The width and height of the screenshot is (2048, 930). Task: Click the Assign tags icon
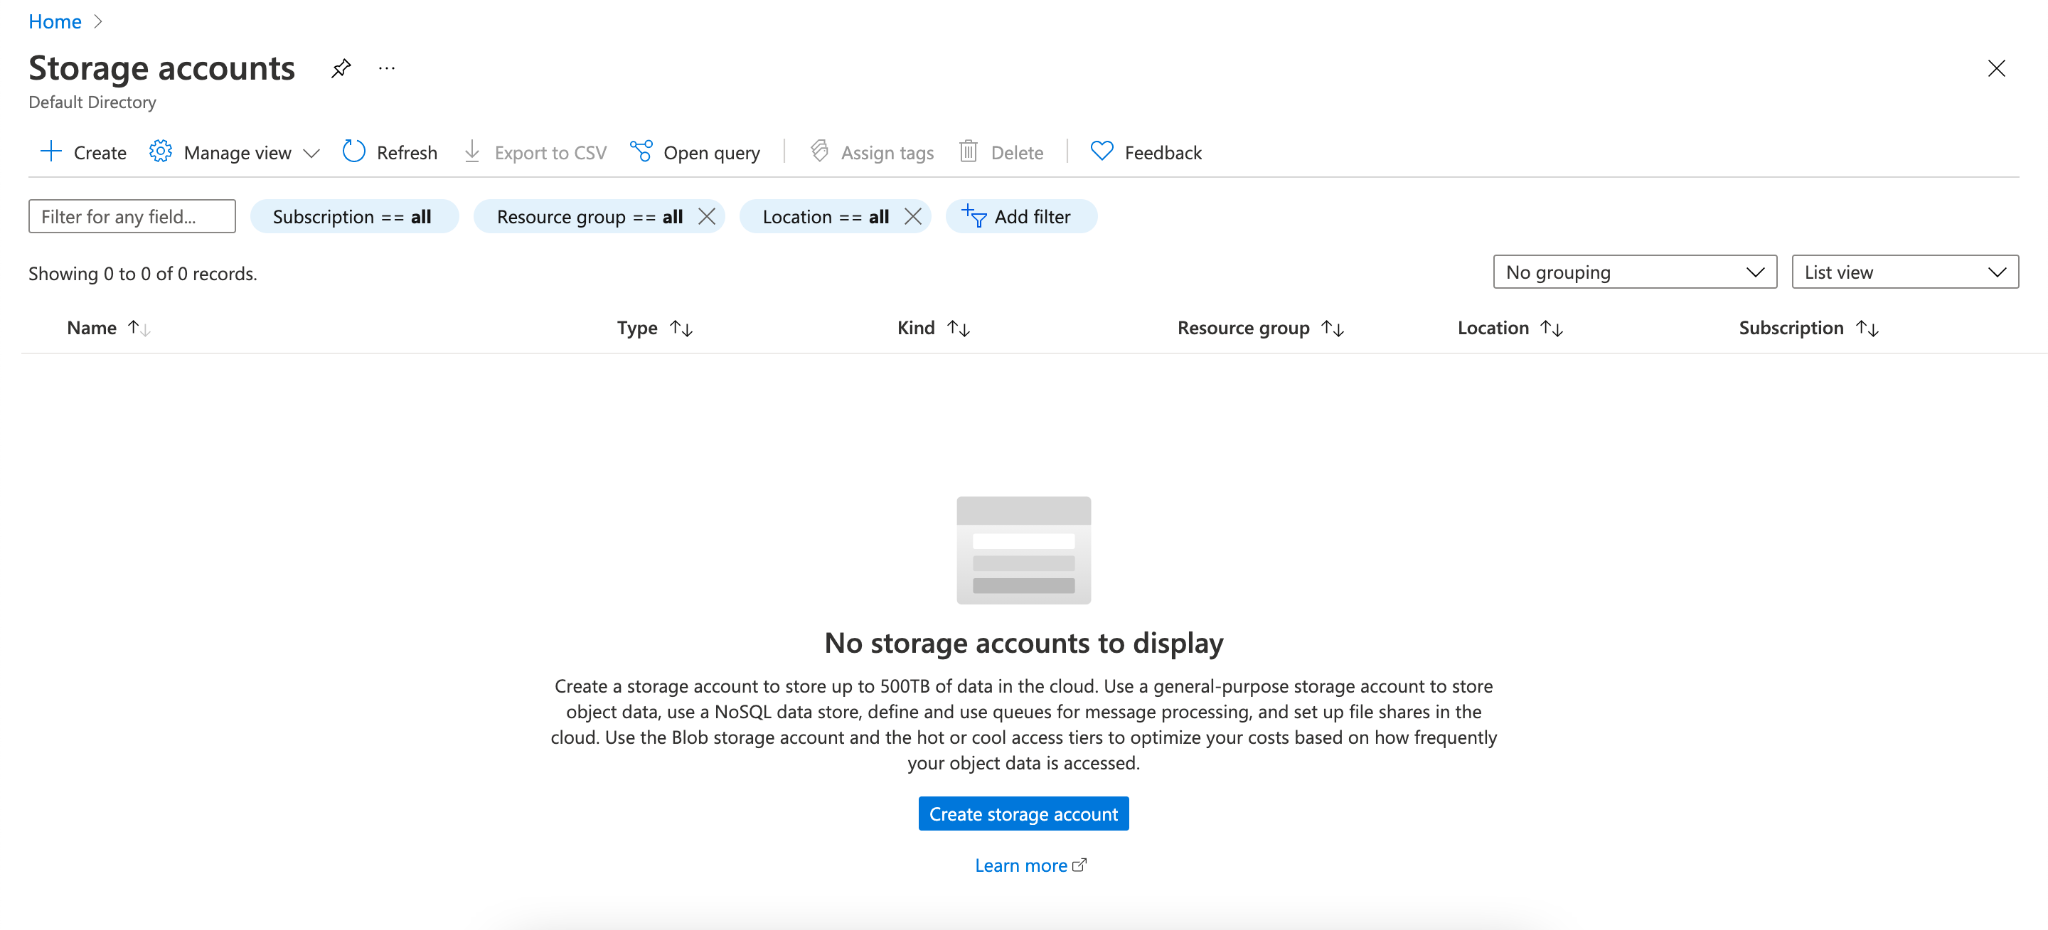pyautogui.click(x=819, y=151)
